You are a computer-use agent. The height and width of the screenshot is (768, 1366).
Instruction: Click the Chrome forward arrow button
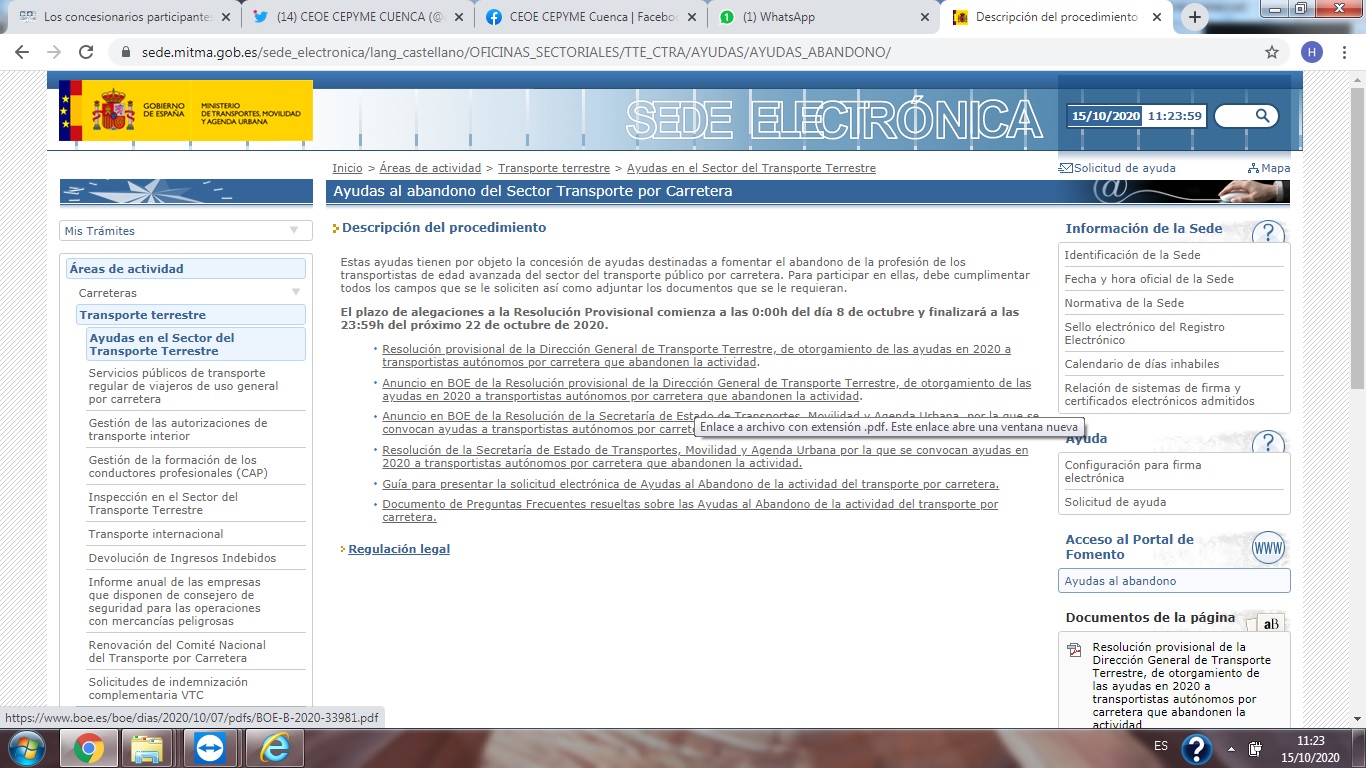tap(54, 52)
